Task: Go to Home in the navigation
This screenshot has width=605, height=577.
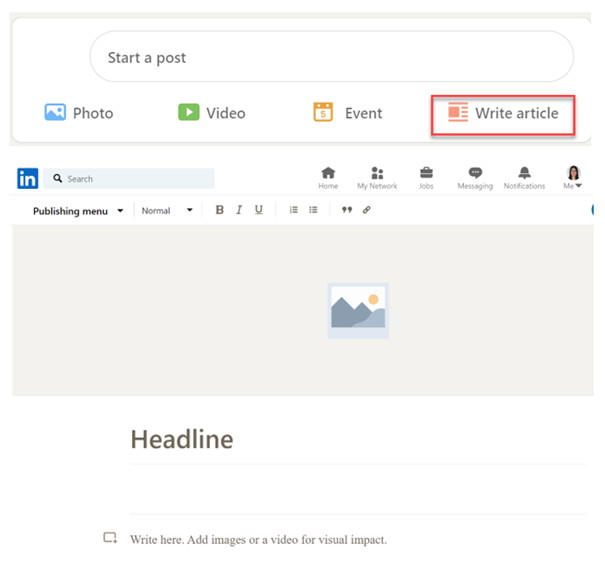Action: (328, 178)
